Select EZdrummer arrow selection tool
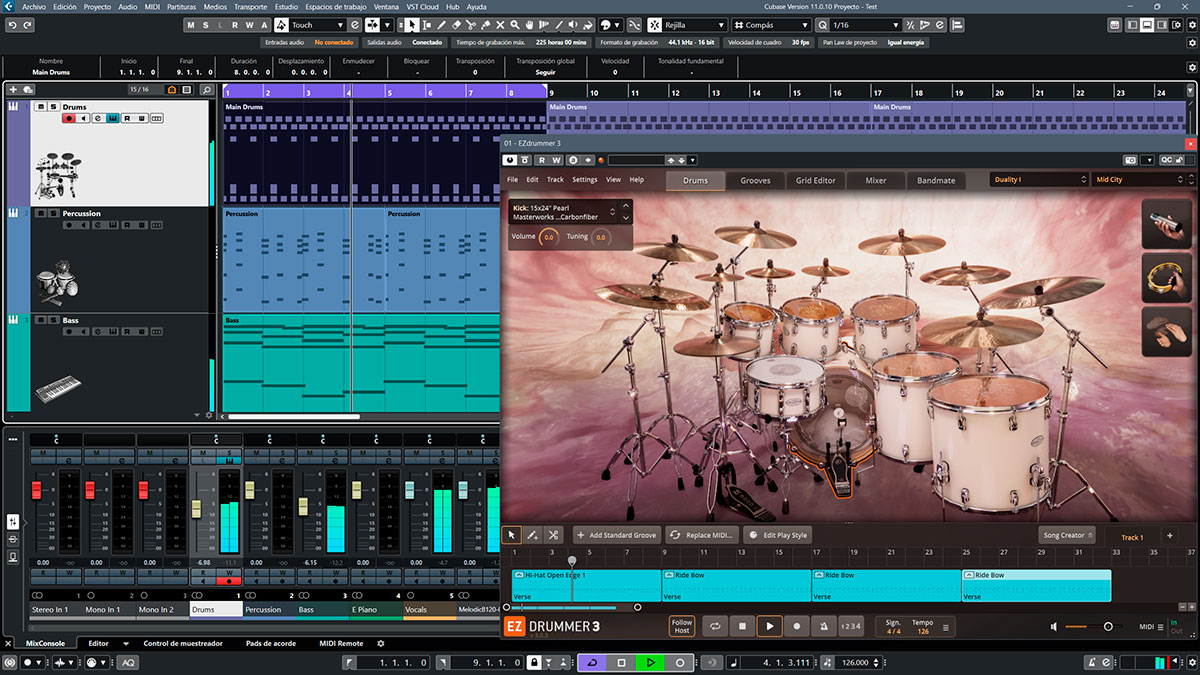This screenshot has height=675, width=1200. [512, 535]
